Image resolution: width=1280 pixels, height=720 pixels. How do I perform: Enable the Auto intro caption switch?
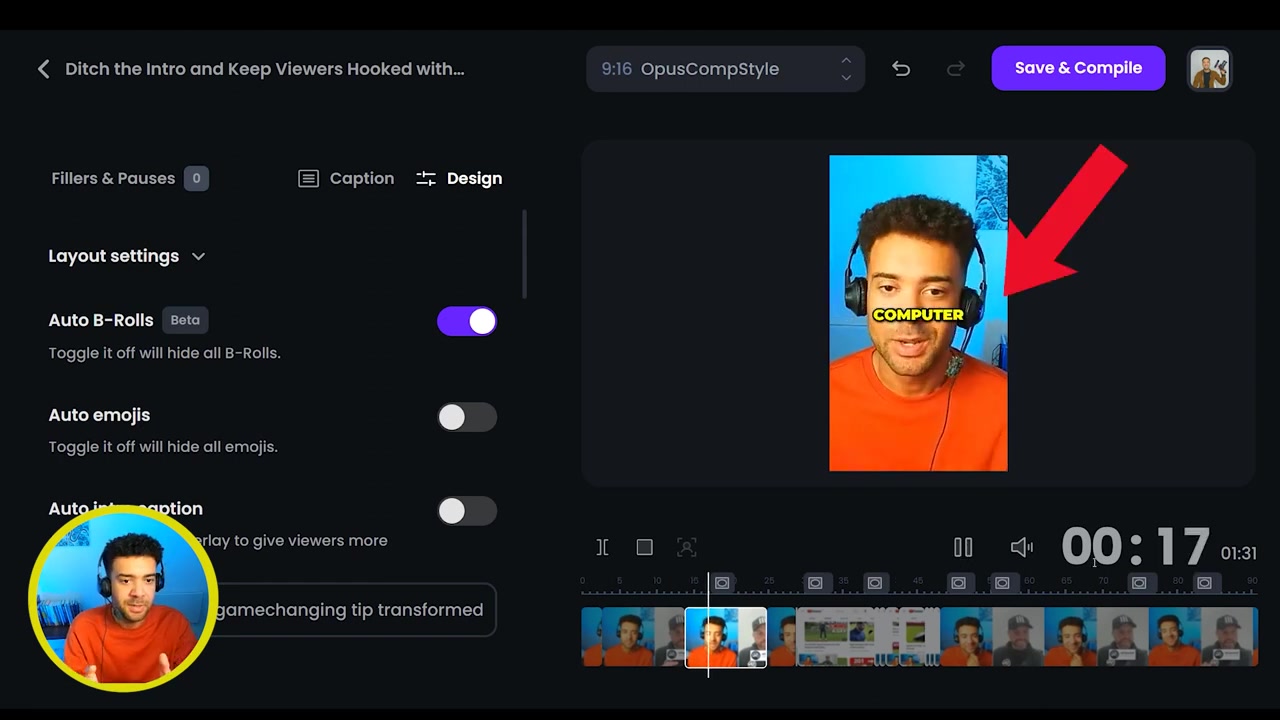click(x=467, y=511)
